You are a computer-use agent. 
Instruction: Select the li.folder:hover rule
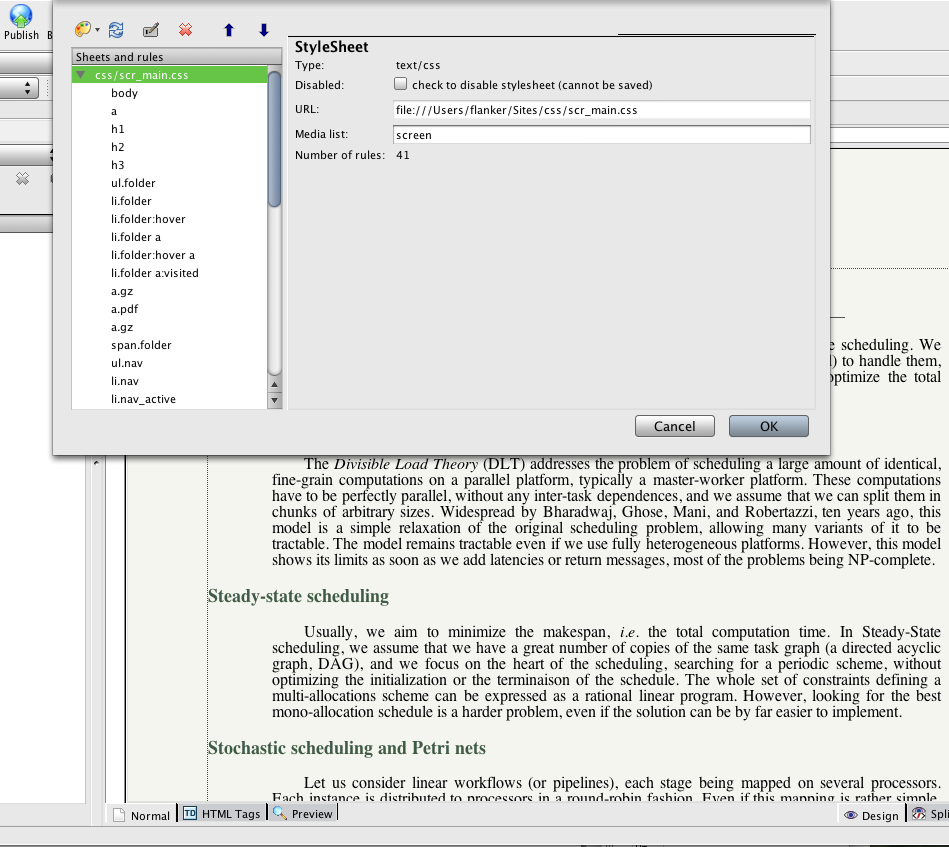point(148,219)
